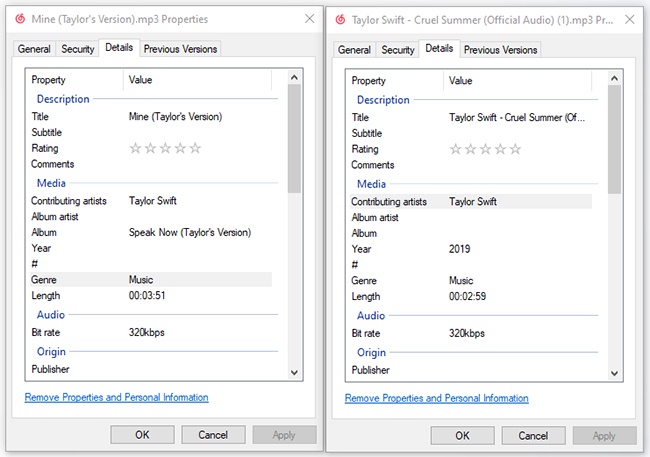Image resolution: width=650 pixels, height=457 pixels.
Task: Open Previous Versions tab in Mine properties
Action: click(180, 49)
